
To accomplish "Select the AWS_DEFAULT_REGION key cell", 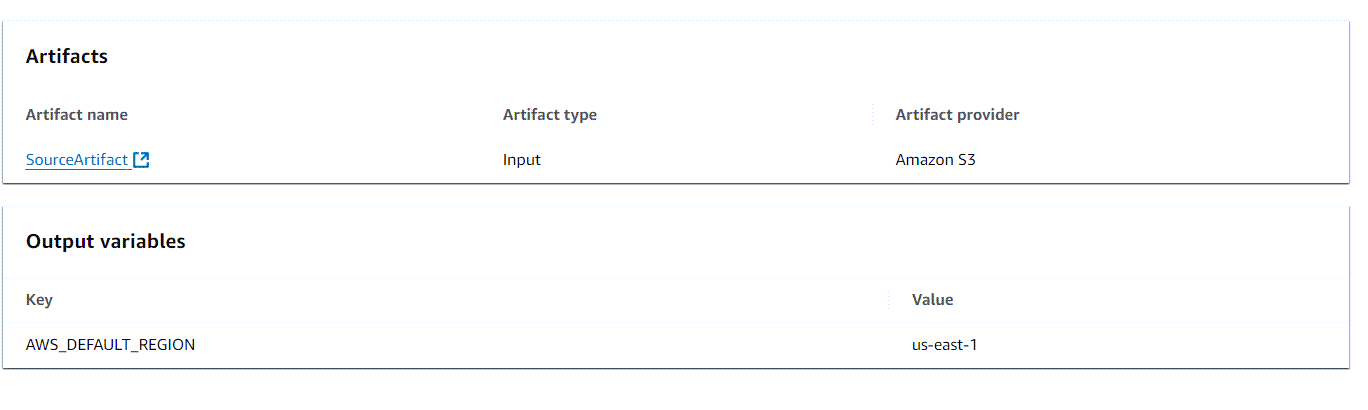I will (110, 345).
